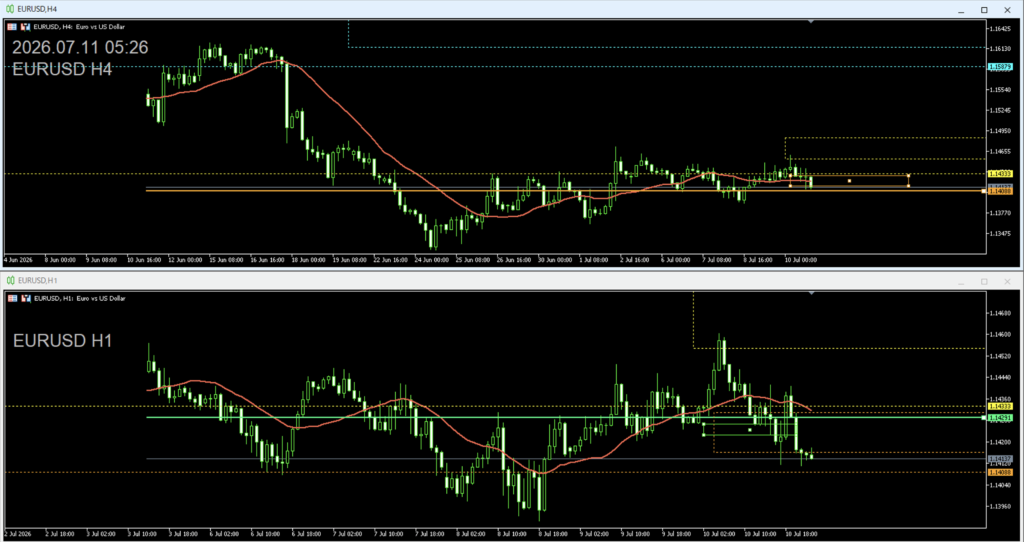
Task: Click the '8 Jul 02:00' label on H1 time axis
Action: [473, 534]
